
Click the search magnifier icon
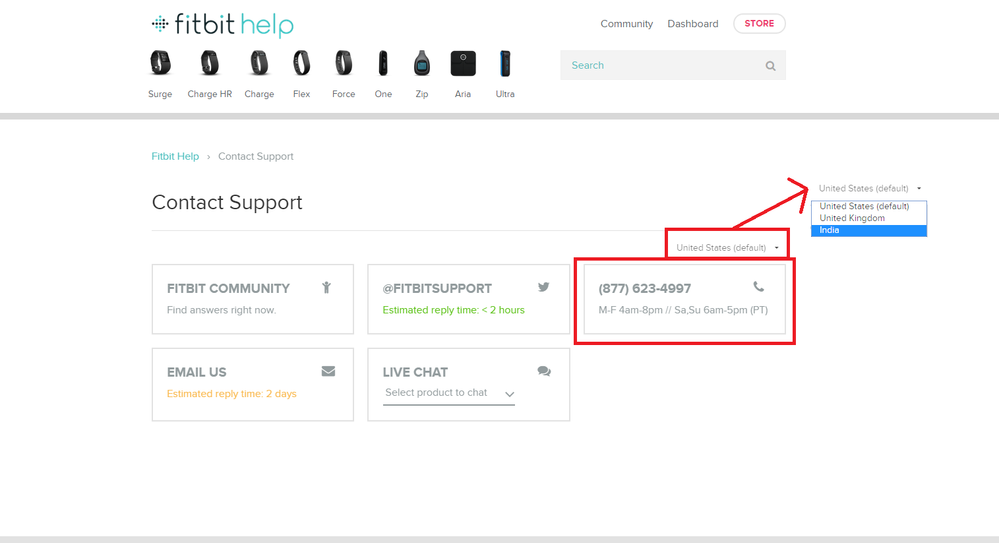tap(770, 66)
